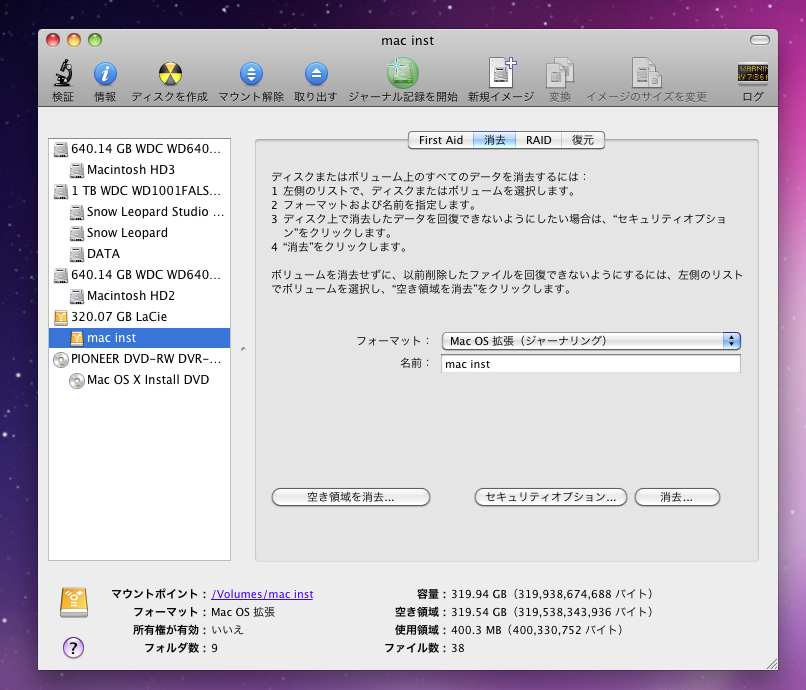Click the bottom format value Mac OS 拡張
Image resolution: width=806 pixels, height=690 pixels.
tap(243, 612)
